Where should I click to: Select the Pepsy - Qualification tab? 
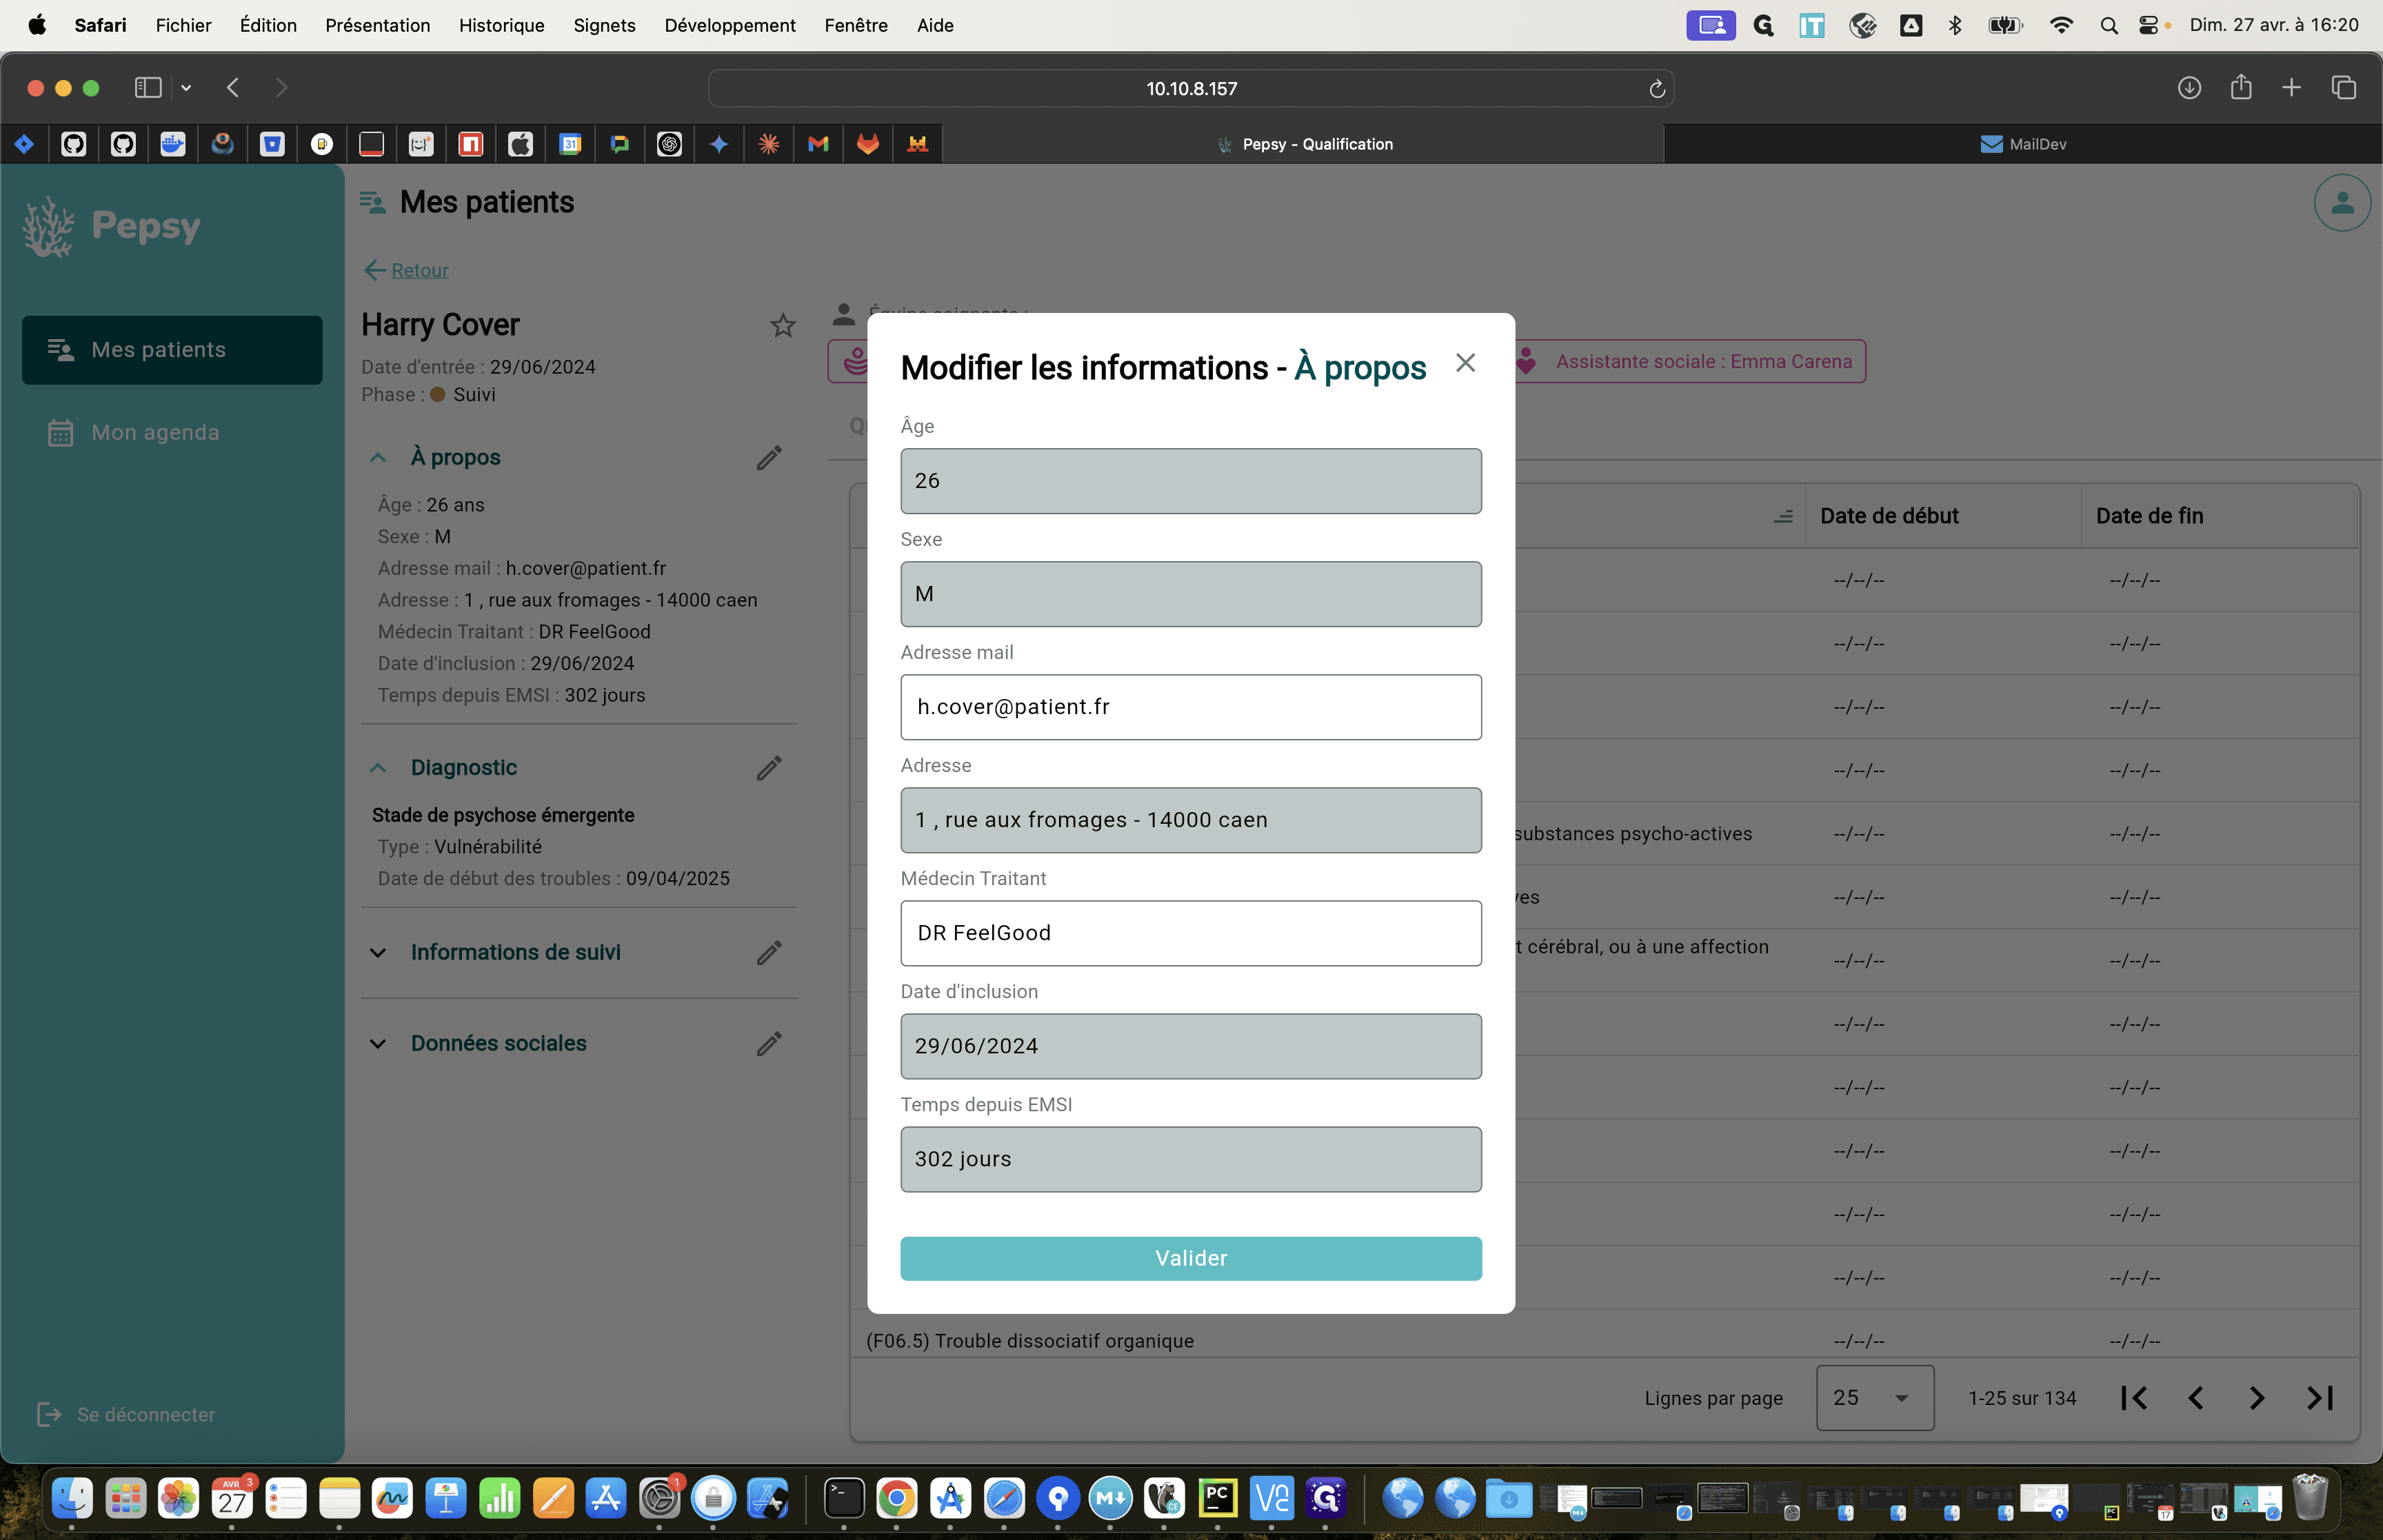[1304, 144]
